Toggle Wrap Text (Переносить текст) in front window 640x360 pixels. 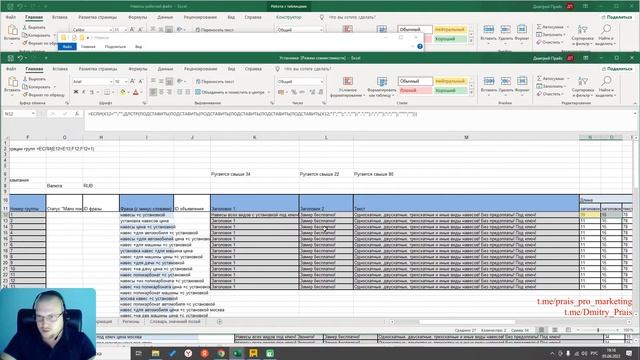[x=215, y=82]
